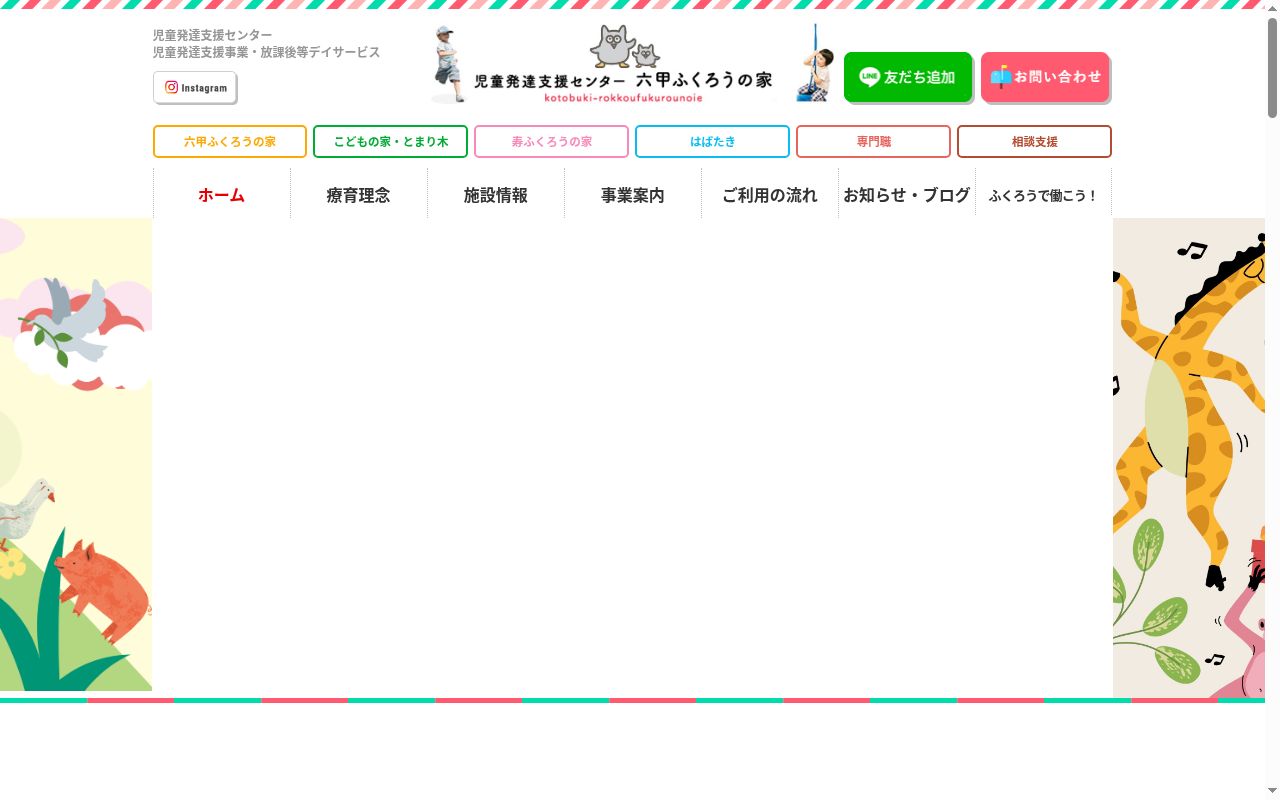Open the ふくろうで働こう！ menu item
Viewport: 1280px width, 800px height.
tap(1044, 194)
